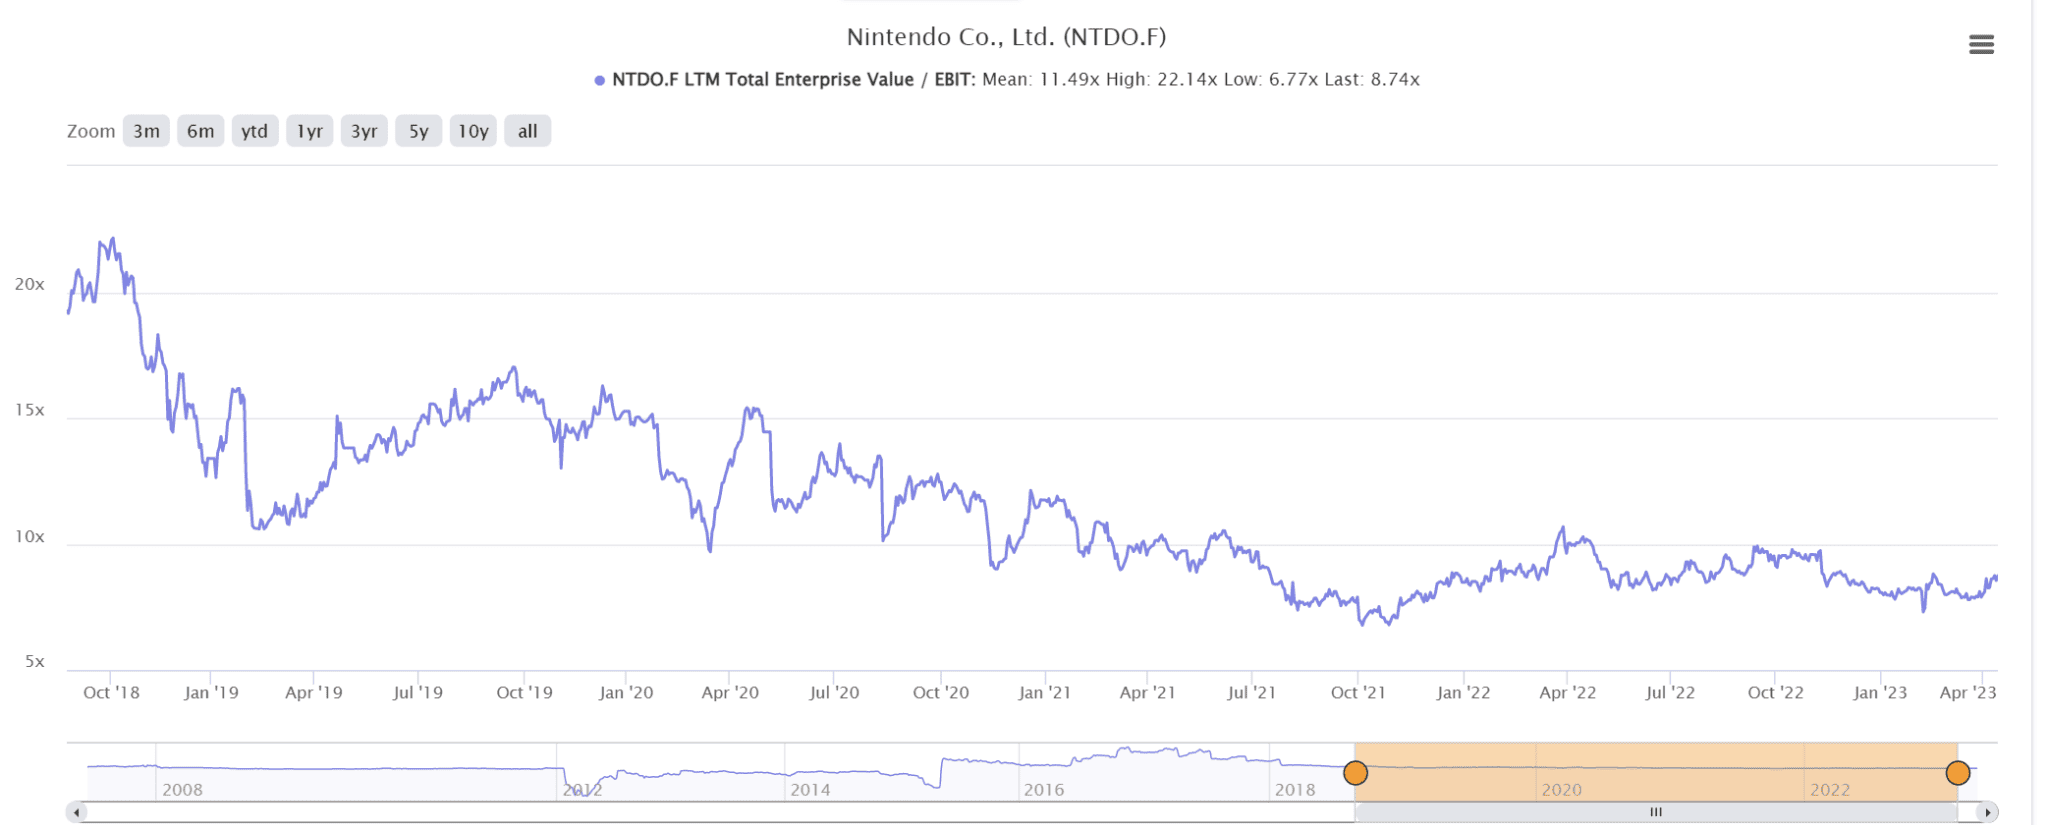This screenshot has width=2048, height=825.
Task: Click the 5x y-axis label
Action: click(x=35, y=661)
